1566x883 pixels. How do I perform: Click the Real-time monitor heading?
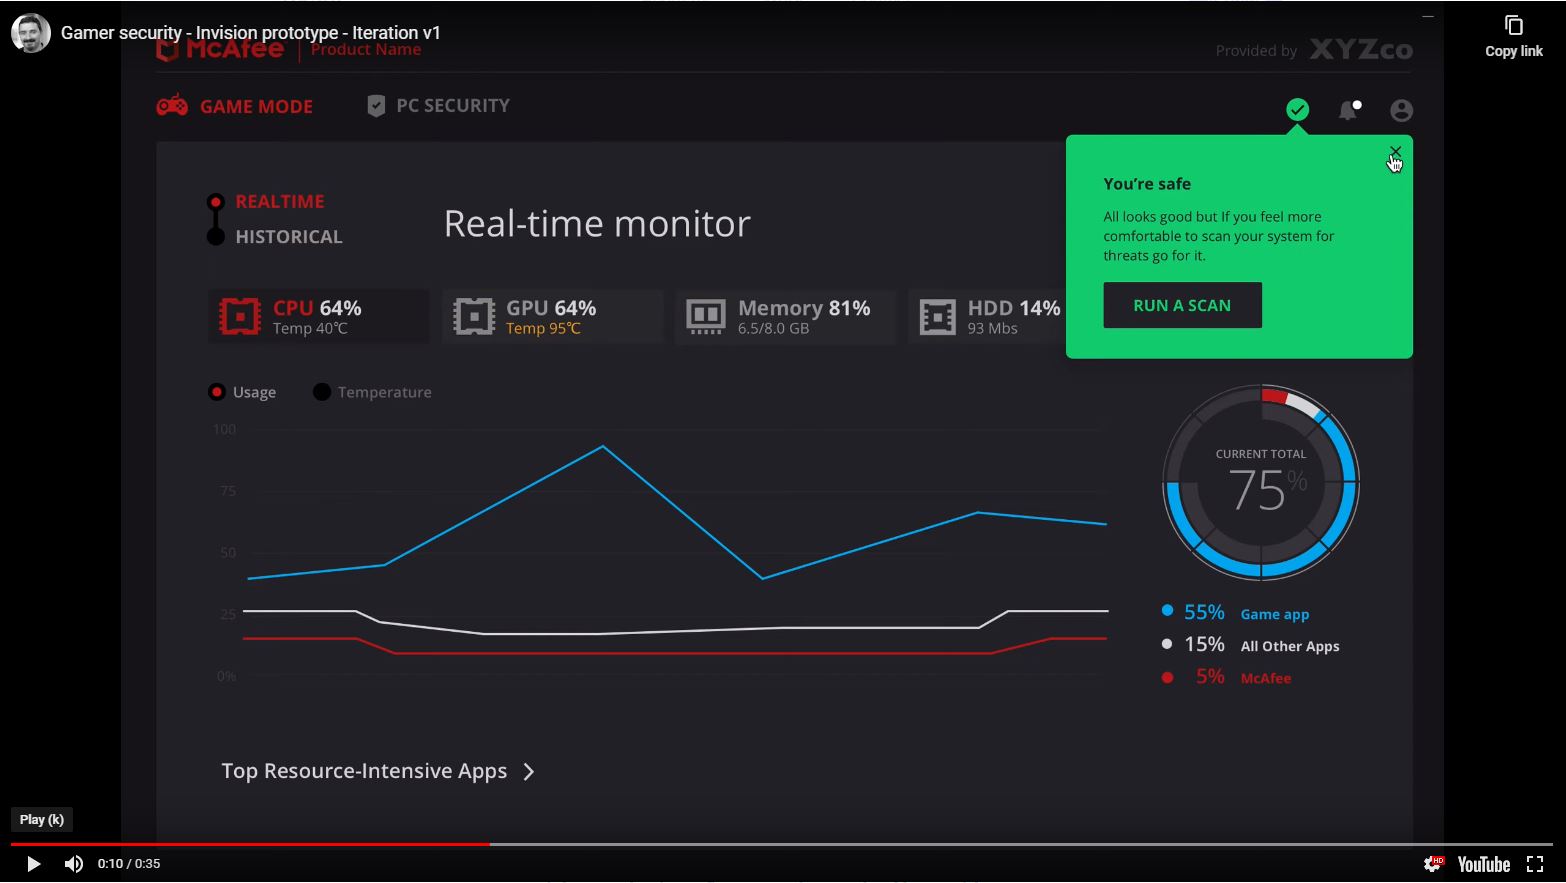[x=597, y=223]
